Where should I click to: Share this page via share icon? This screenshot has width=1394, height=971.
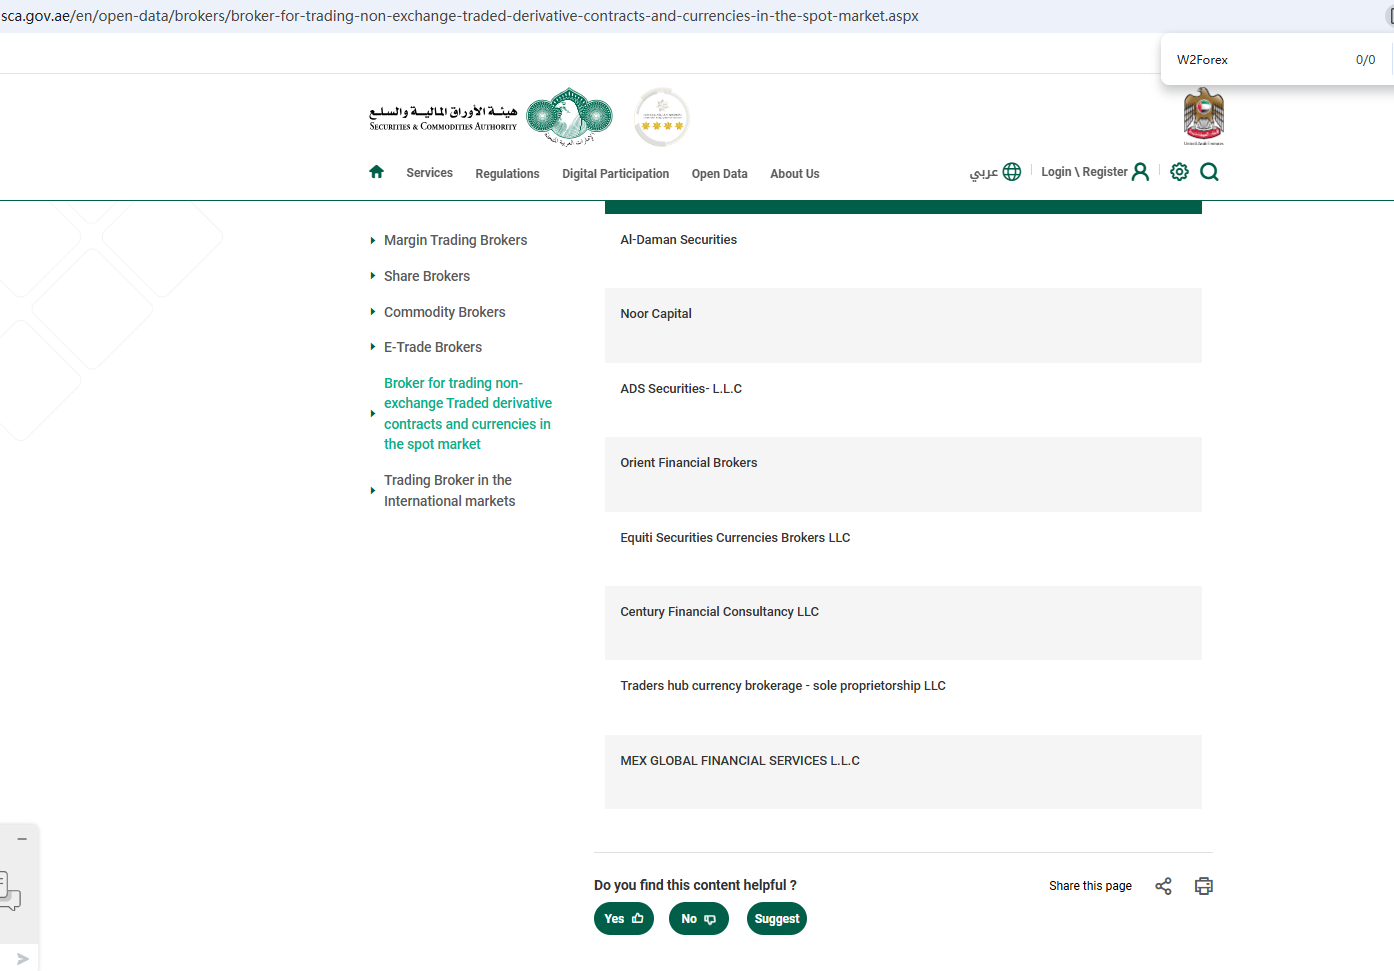1163,886
